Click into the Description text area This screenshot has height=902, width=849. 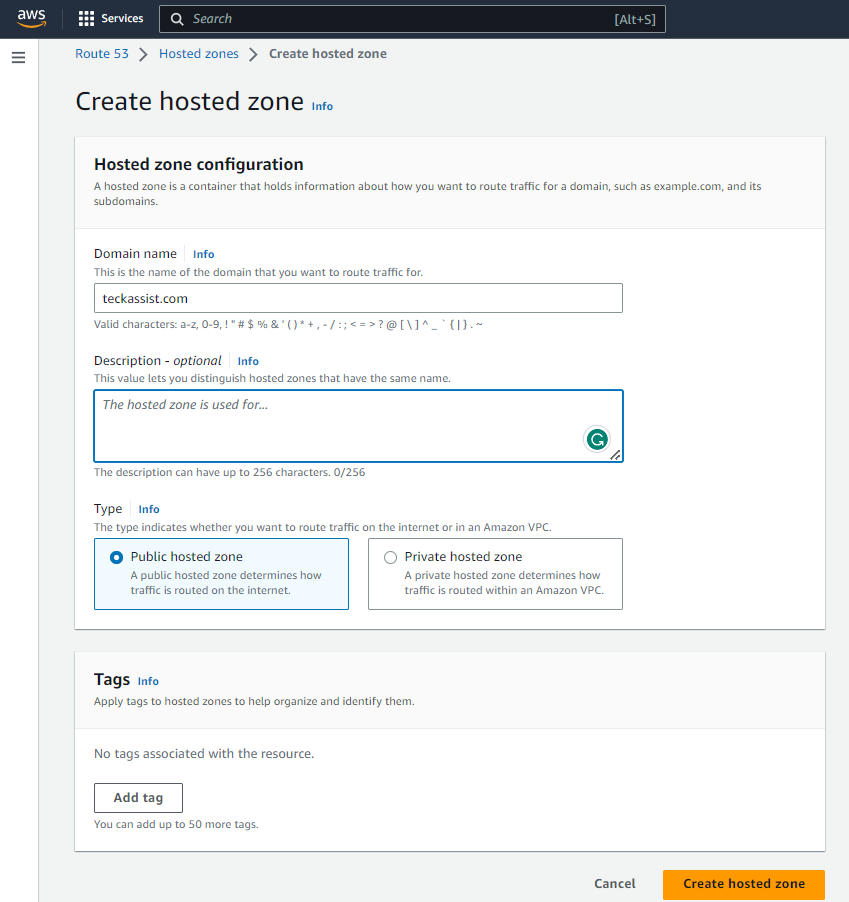pos(340,425)
